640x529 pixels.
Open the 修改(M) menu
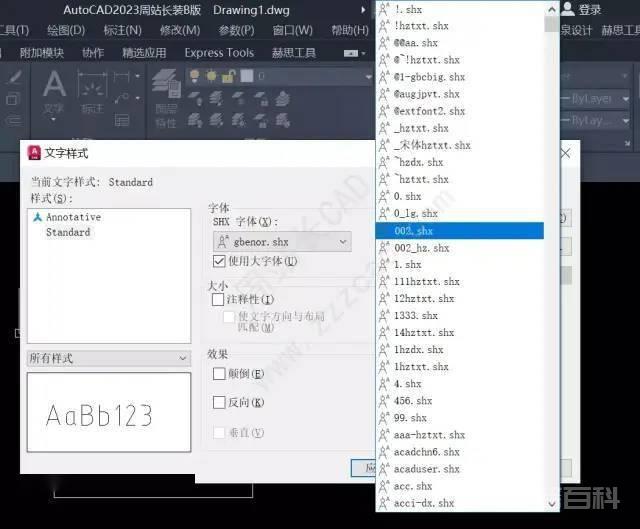[180, 30]
